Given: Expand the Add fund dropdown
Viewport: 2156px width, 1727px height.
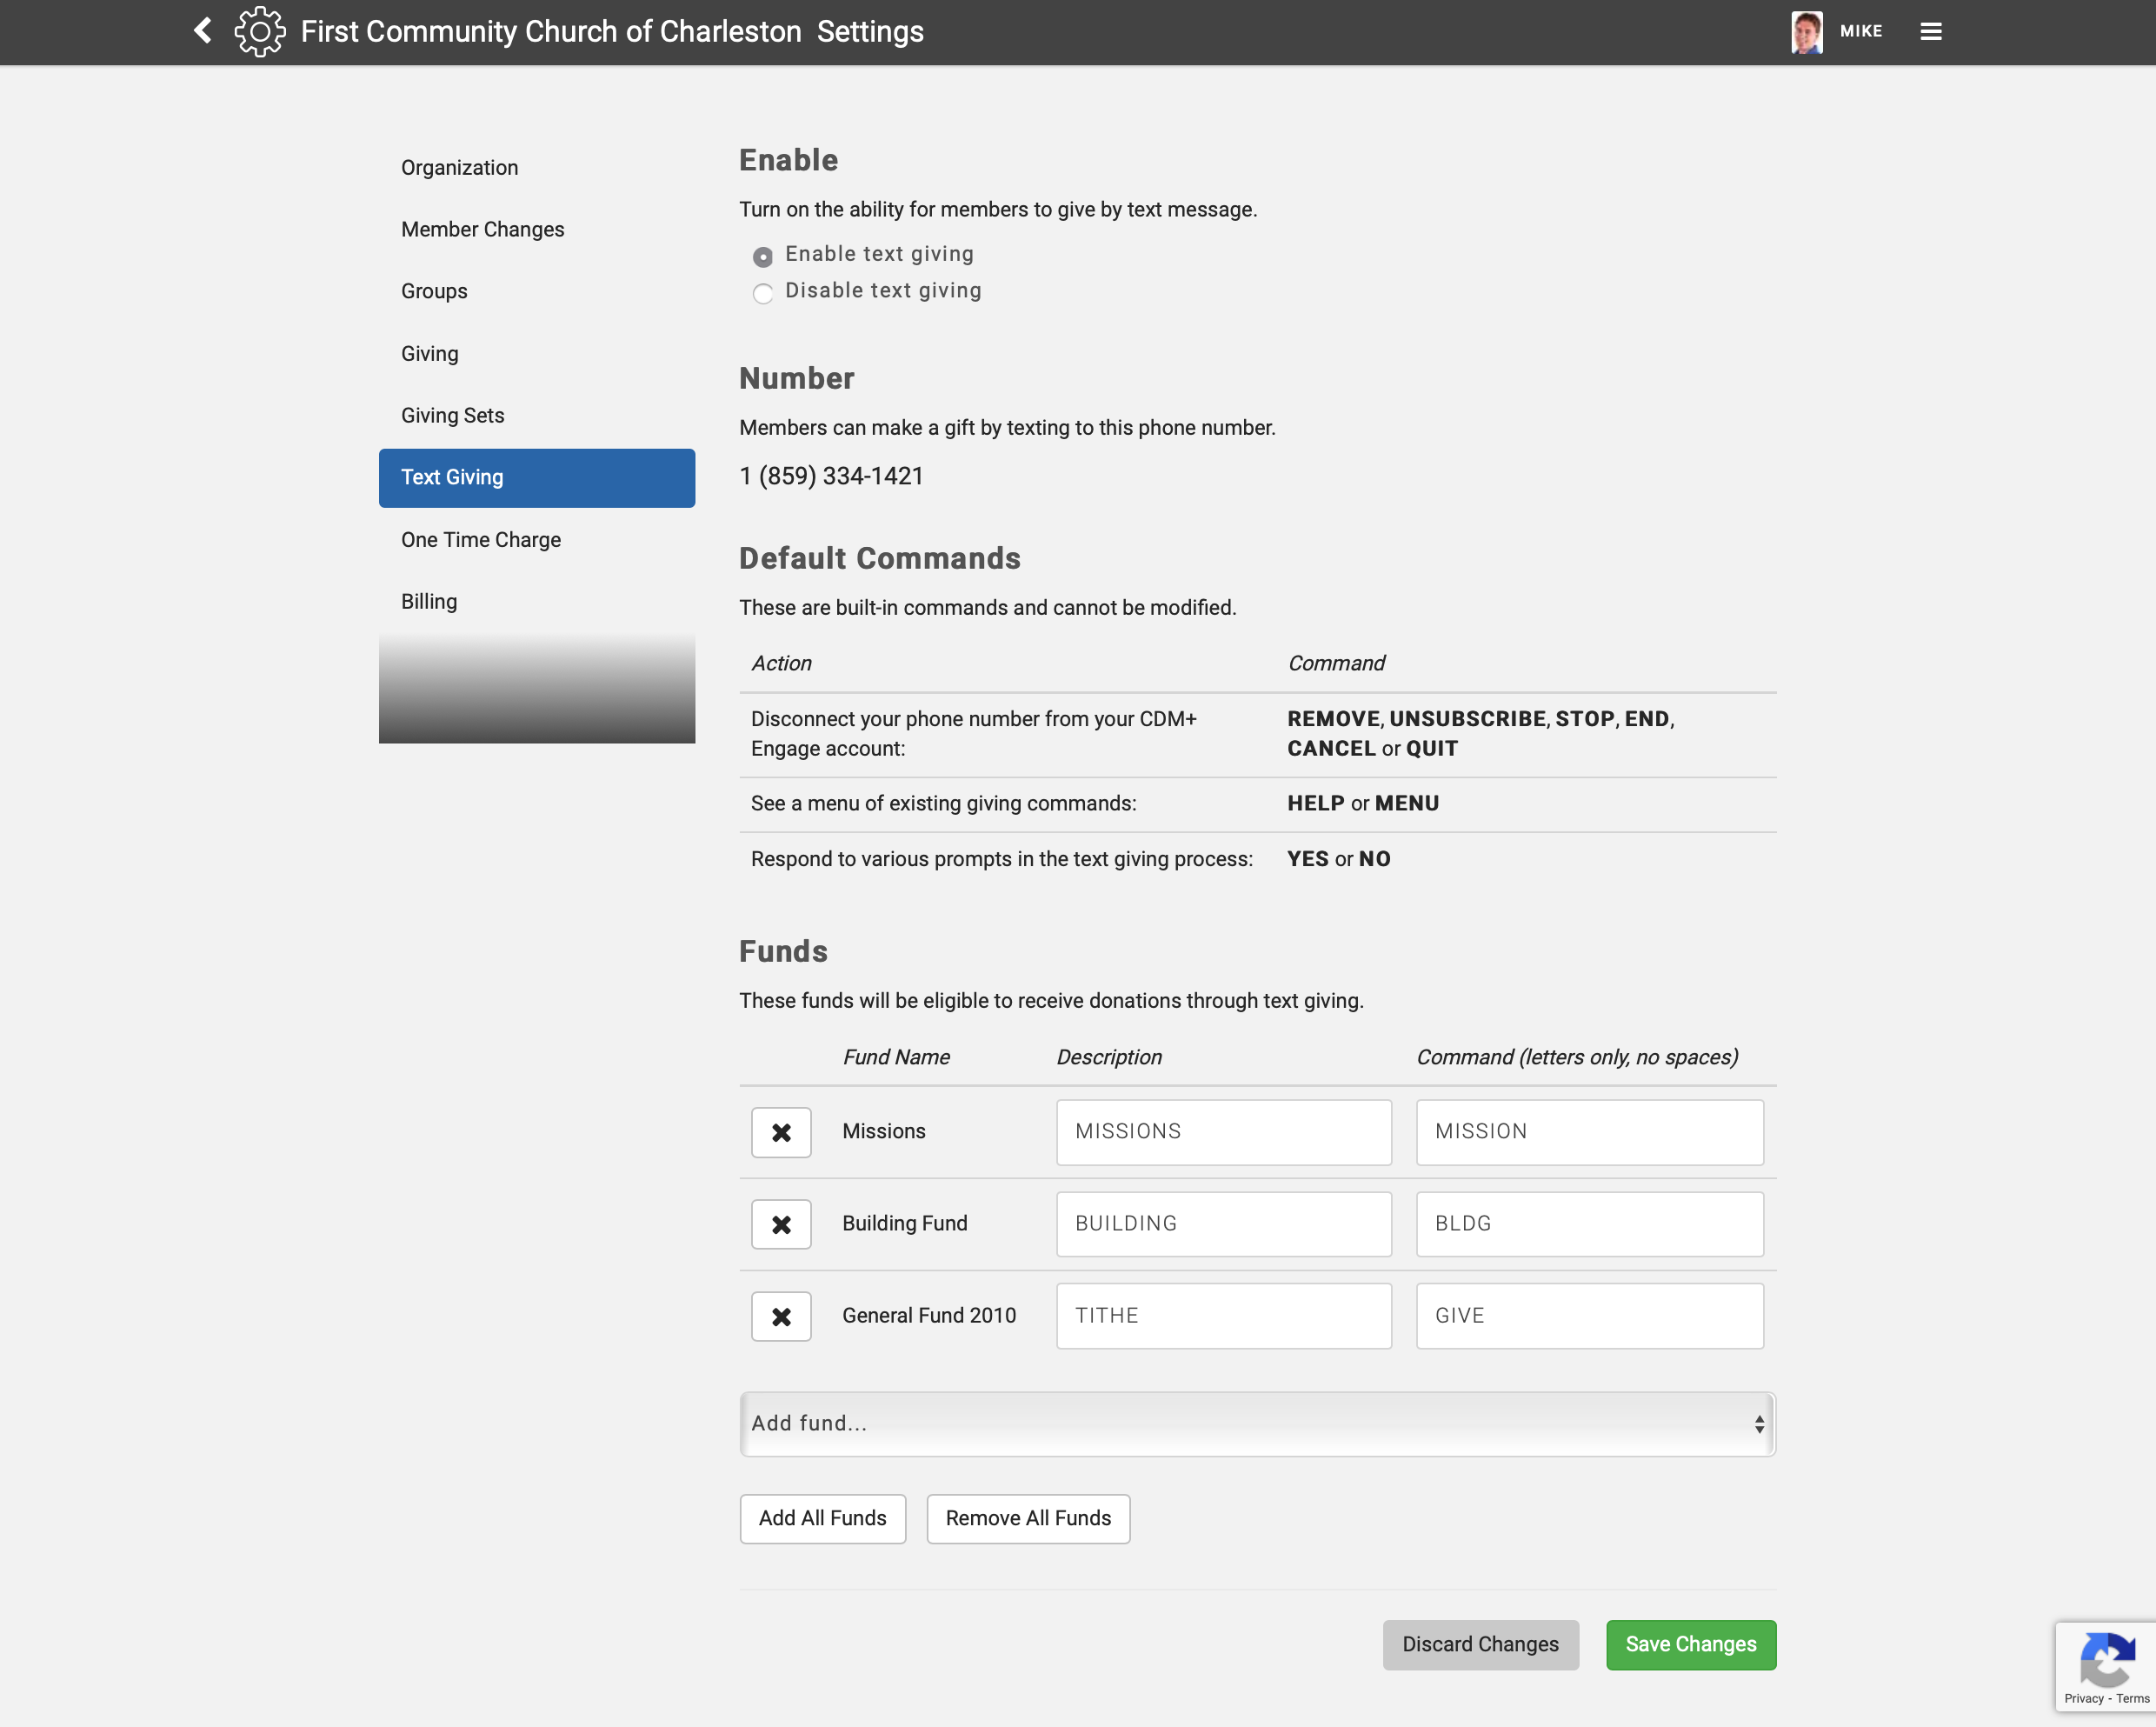Looking at the screenshot, I should 1257,1423.
